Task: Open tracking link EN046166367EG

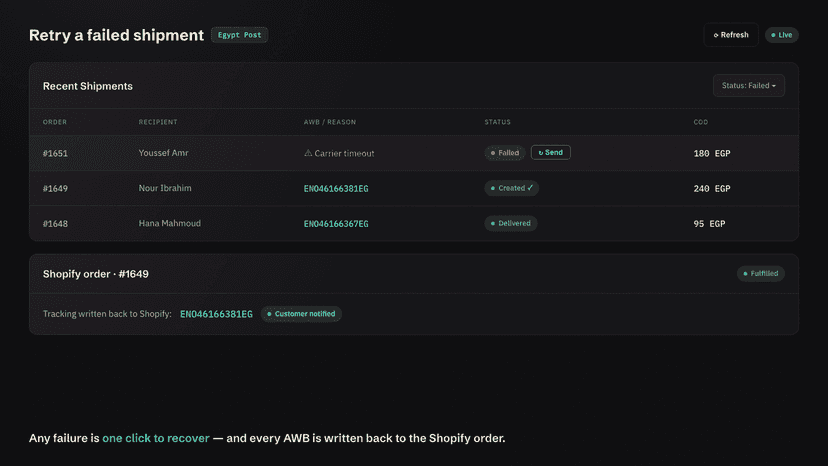Action: (336, 224)
